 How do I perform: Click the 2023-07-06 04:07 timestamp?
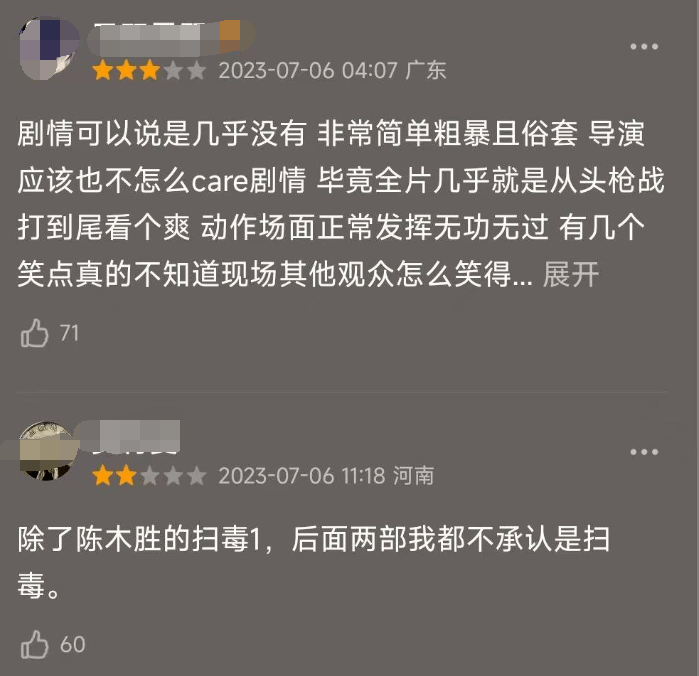click(308, 70)
